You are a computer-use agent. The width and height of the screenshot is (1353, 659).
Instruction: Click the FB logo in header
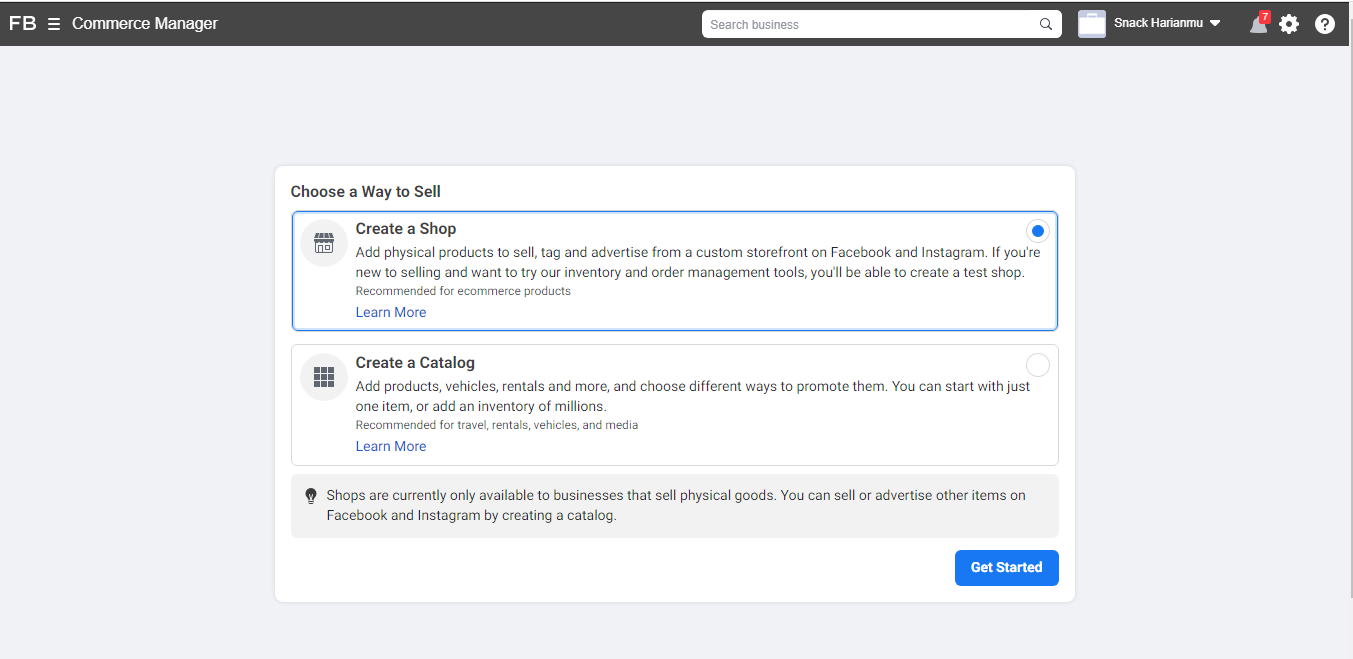click(x=23, y=23)
